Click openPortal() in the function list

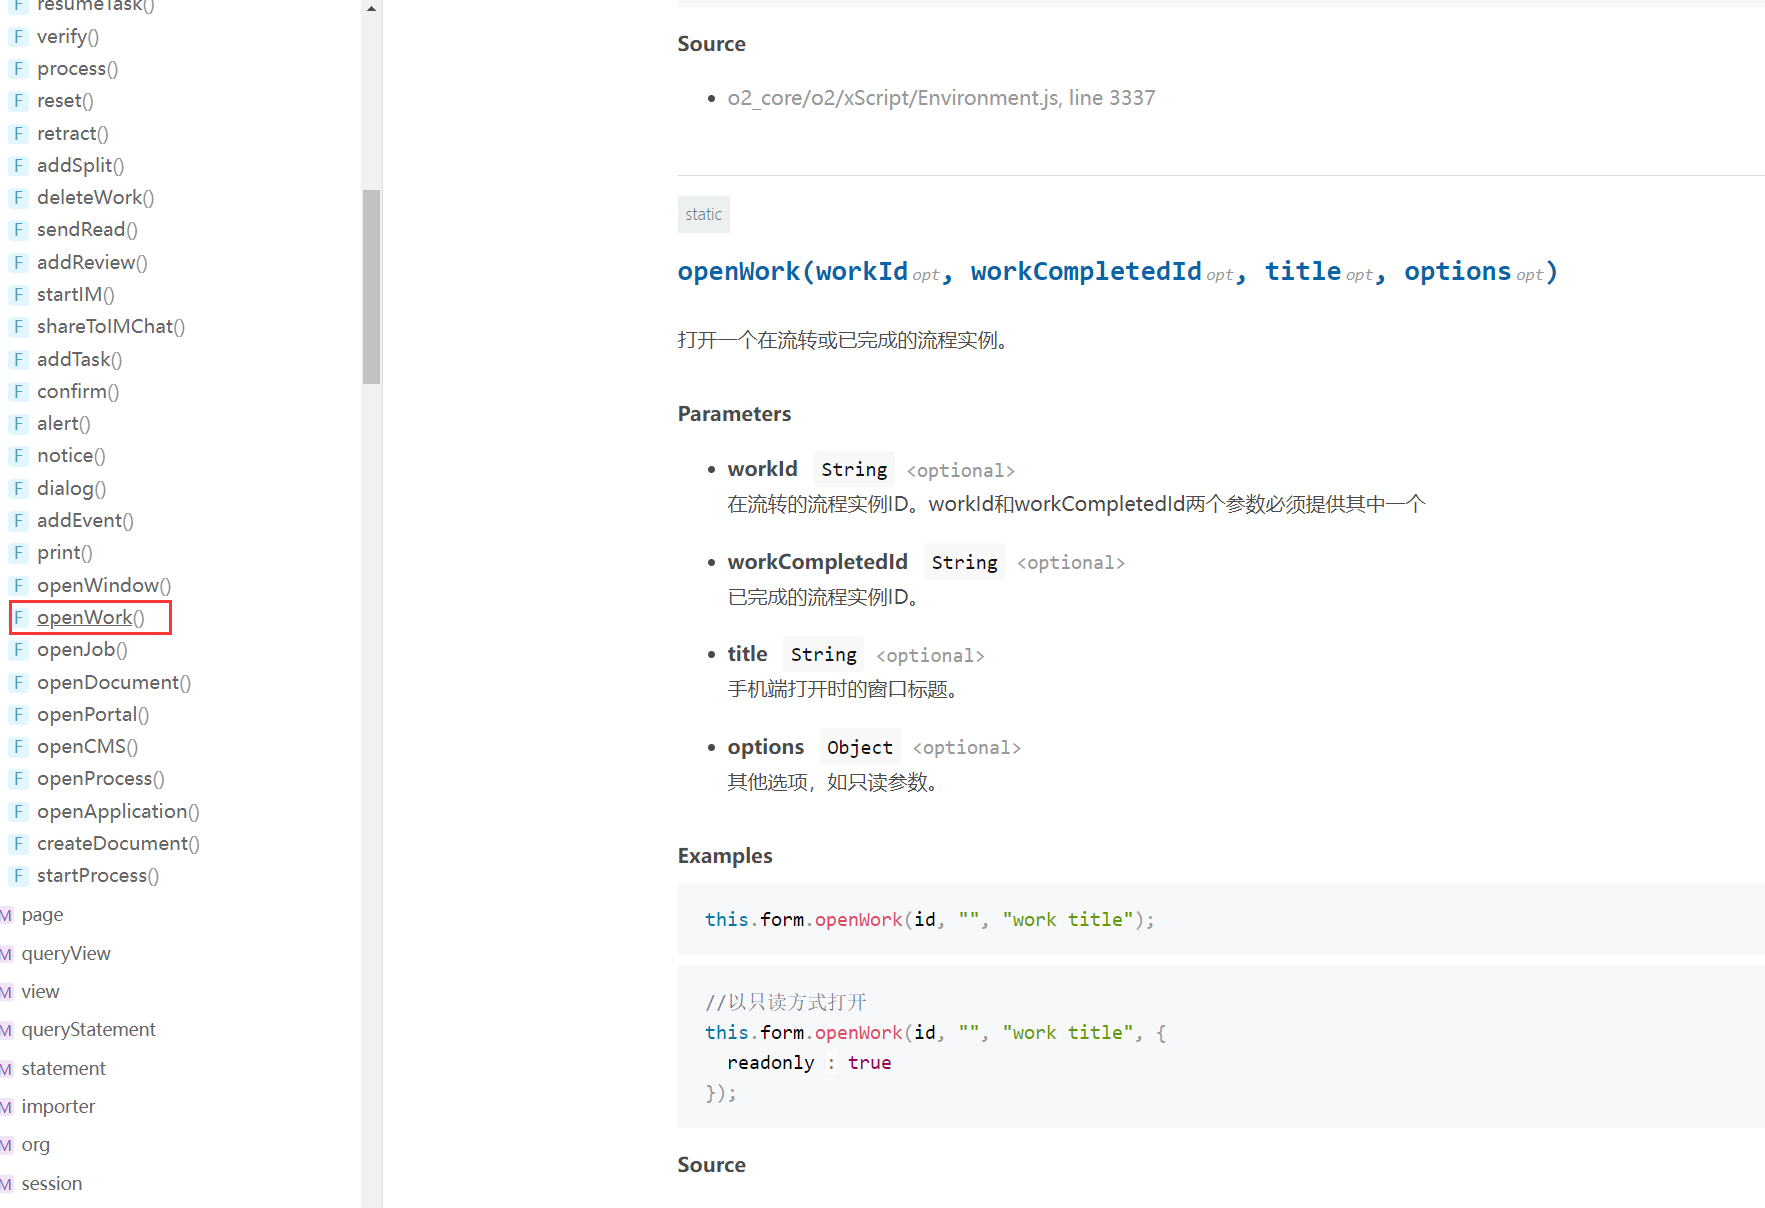point(93,715)
